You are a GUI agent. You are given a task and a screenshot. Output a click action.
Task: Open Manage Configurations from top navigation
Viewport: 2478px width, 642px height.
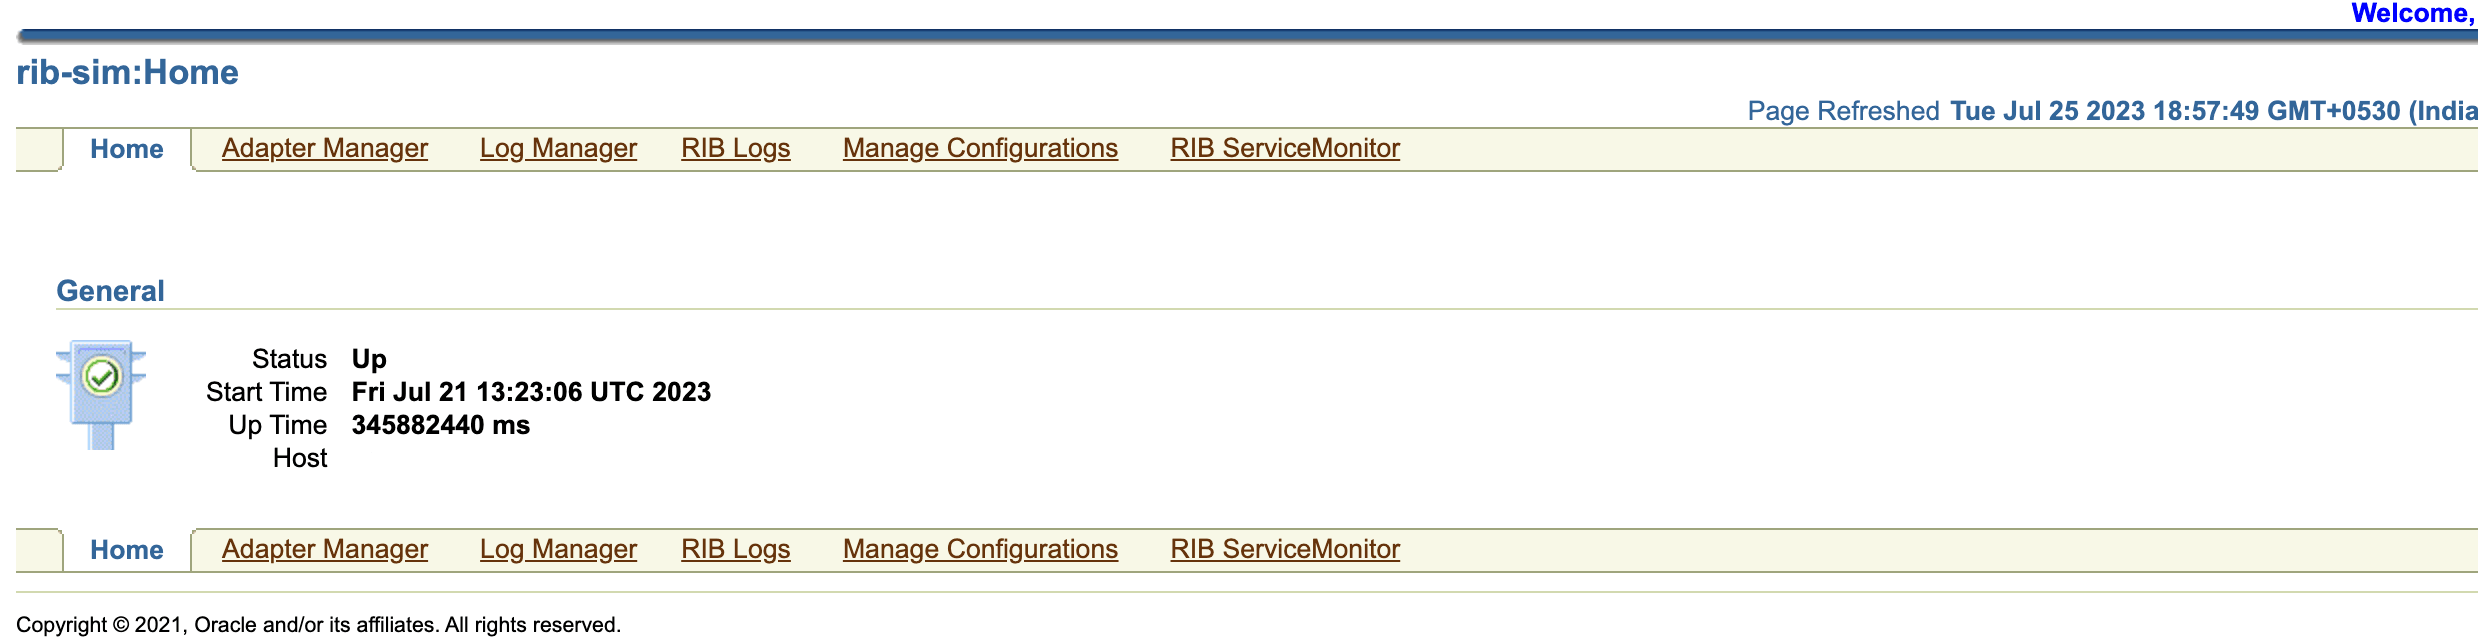click(980, 147)
